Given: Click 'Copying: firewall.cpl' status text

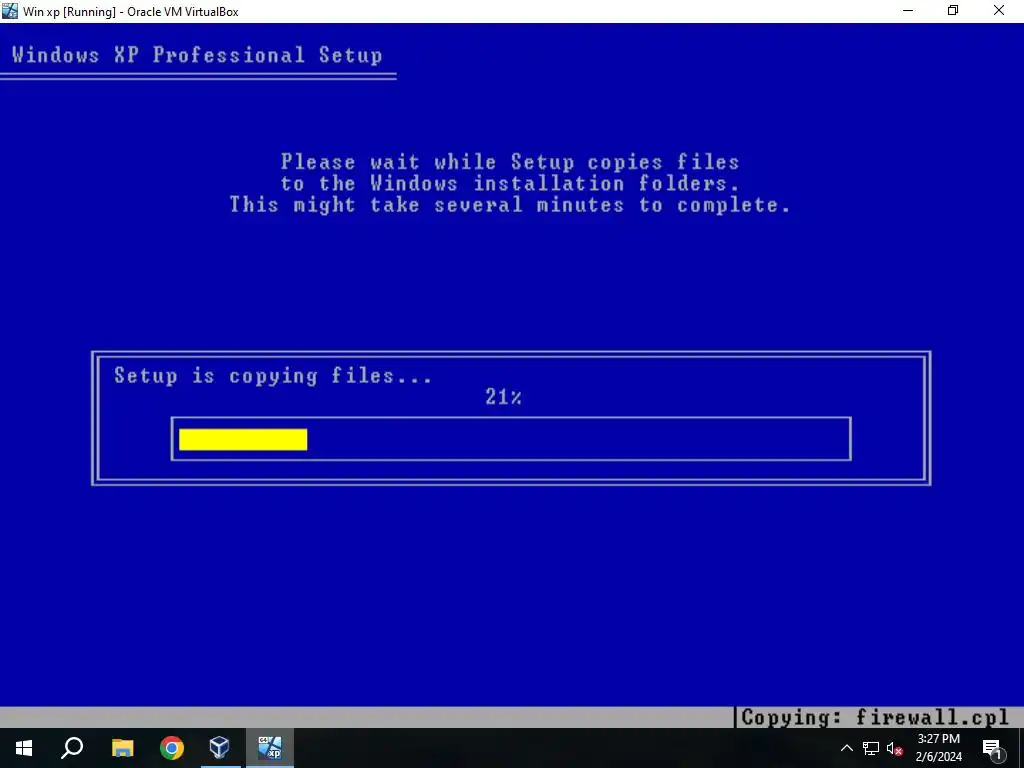Looking at the screenshot, I should click(x=875, y=718).
